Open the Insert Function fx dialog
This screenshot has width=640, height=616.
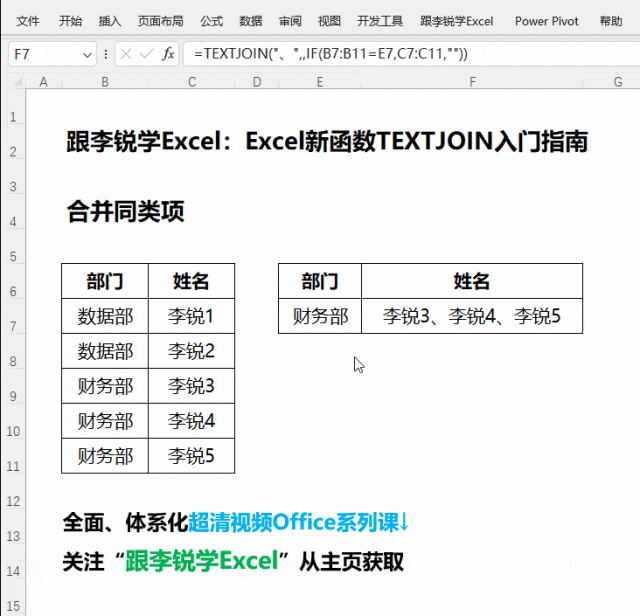(168, 54)
